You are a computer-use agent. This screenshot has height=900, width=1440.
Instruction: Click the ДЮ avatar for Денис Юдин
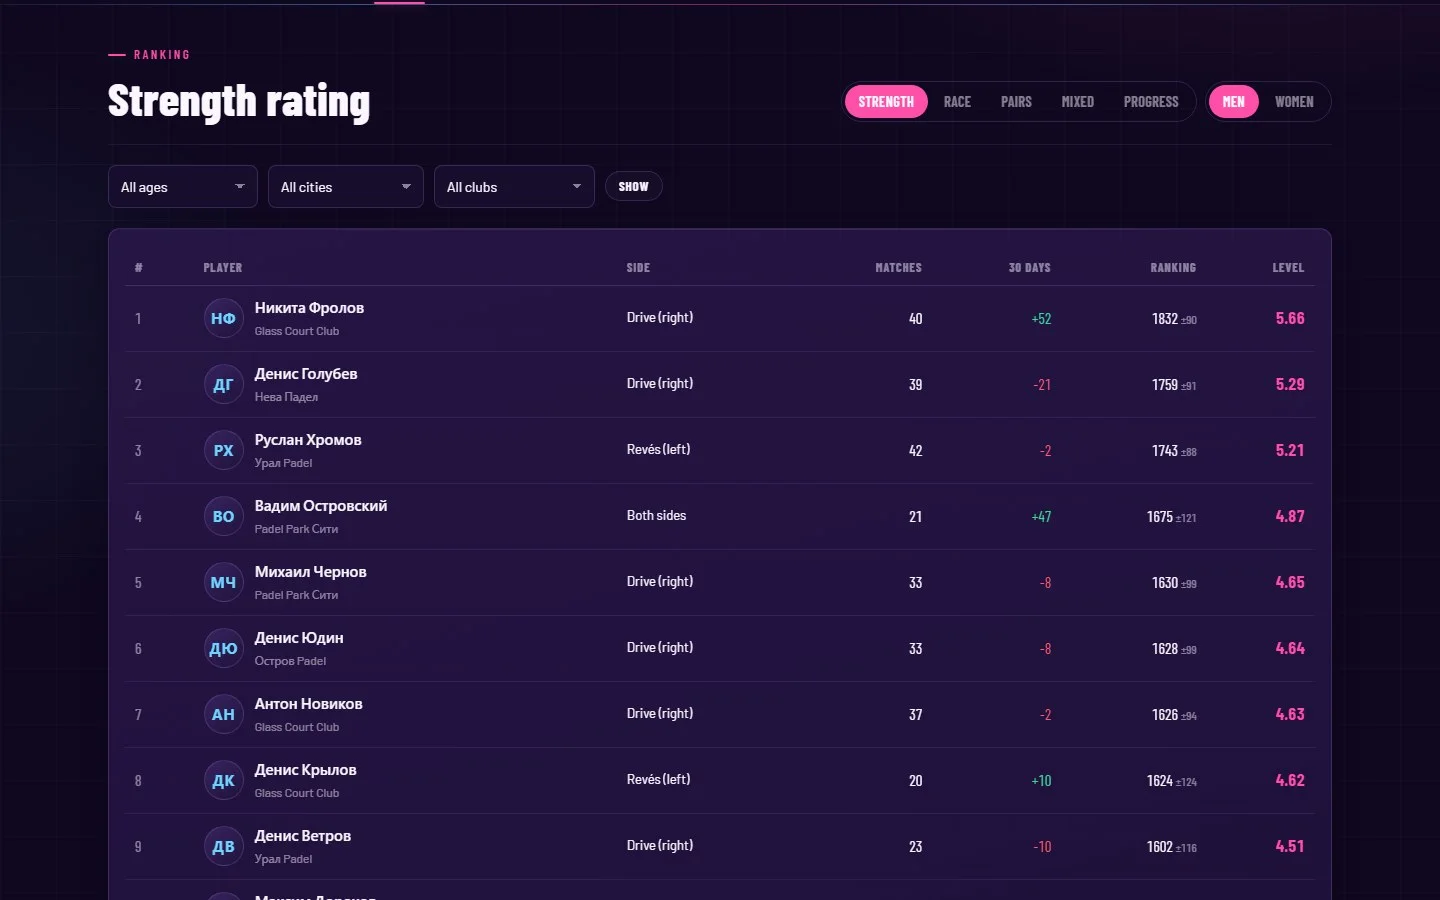pyautogui.click(x=224, y=649)
